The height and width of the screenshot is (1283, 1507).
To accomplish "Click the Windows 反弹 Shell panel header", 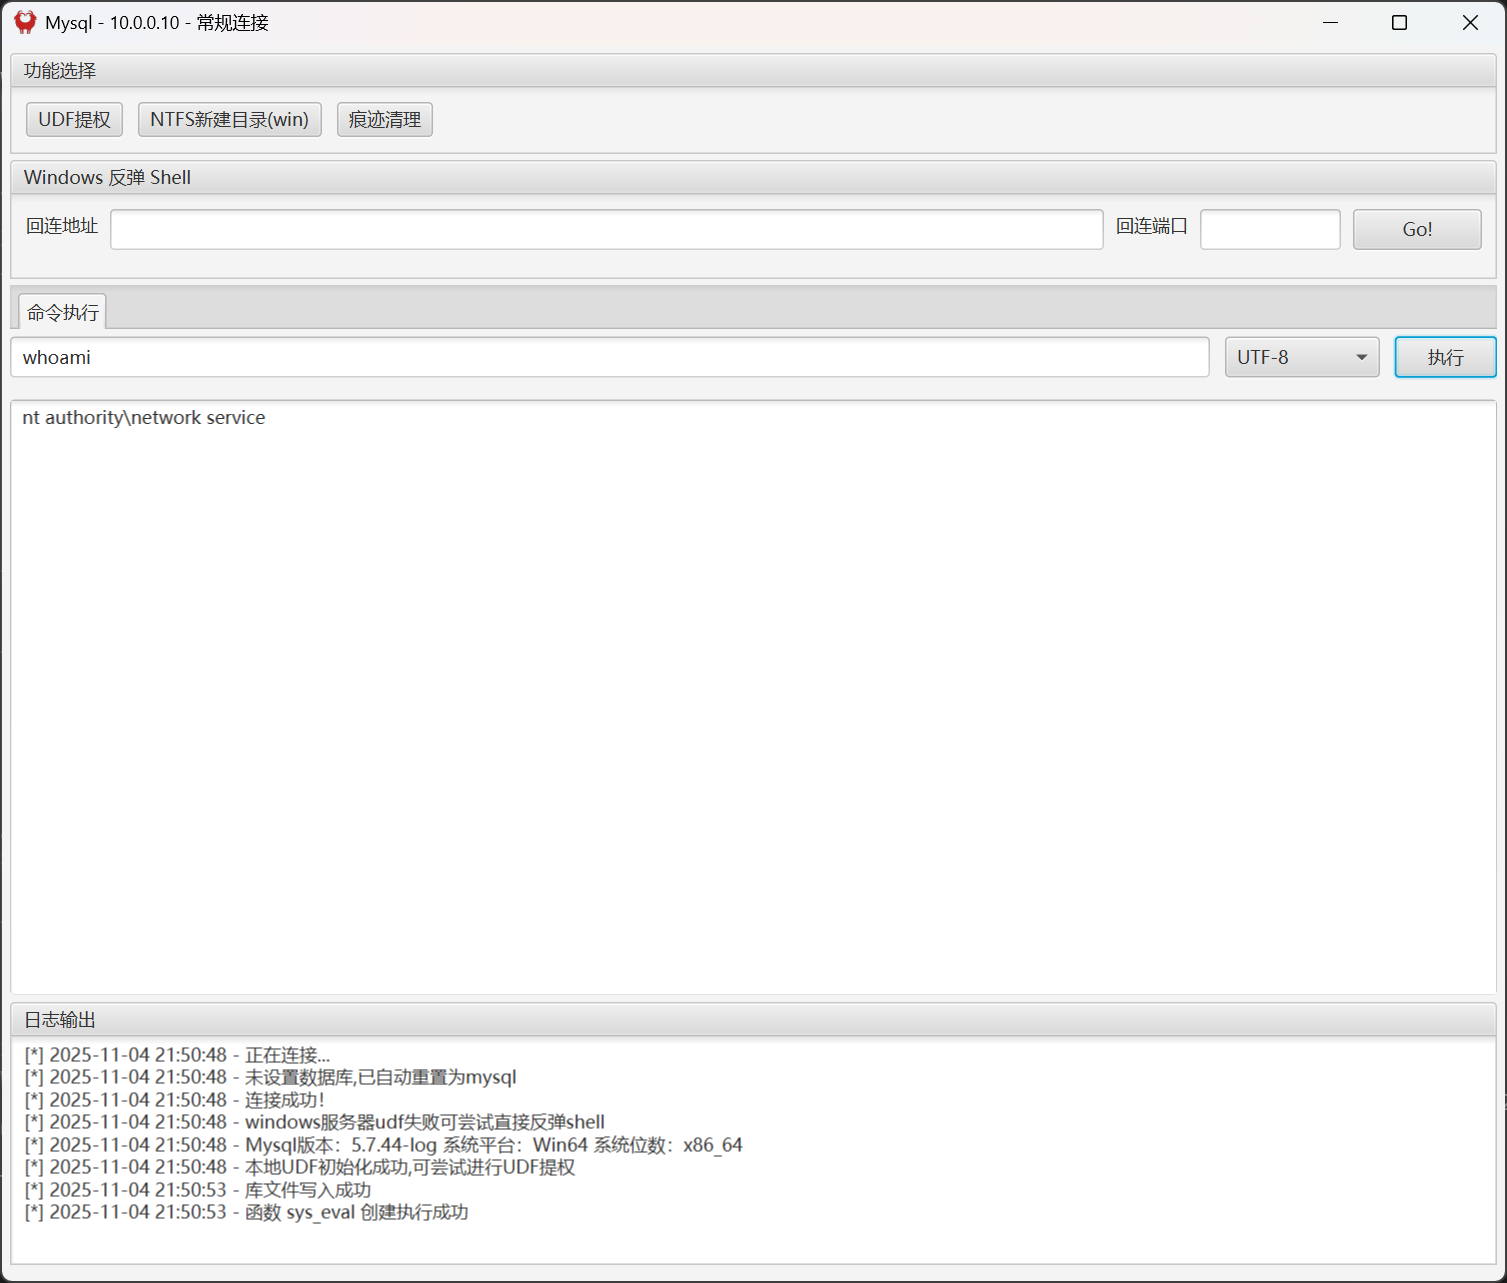I will [107, 177].
